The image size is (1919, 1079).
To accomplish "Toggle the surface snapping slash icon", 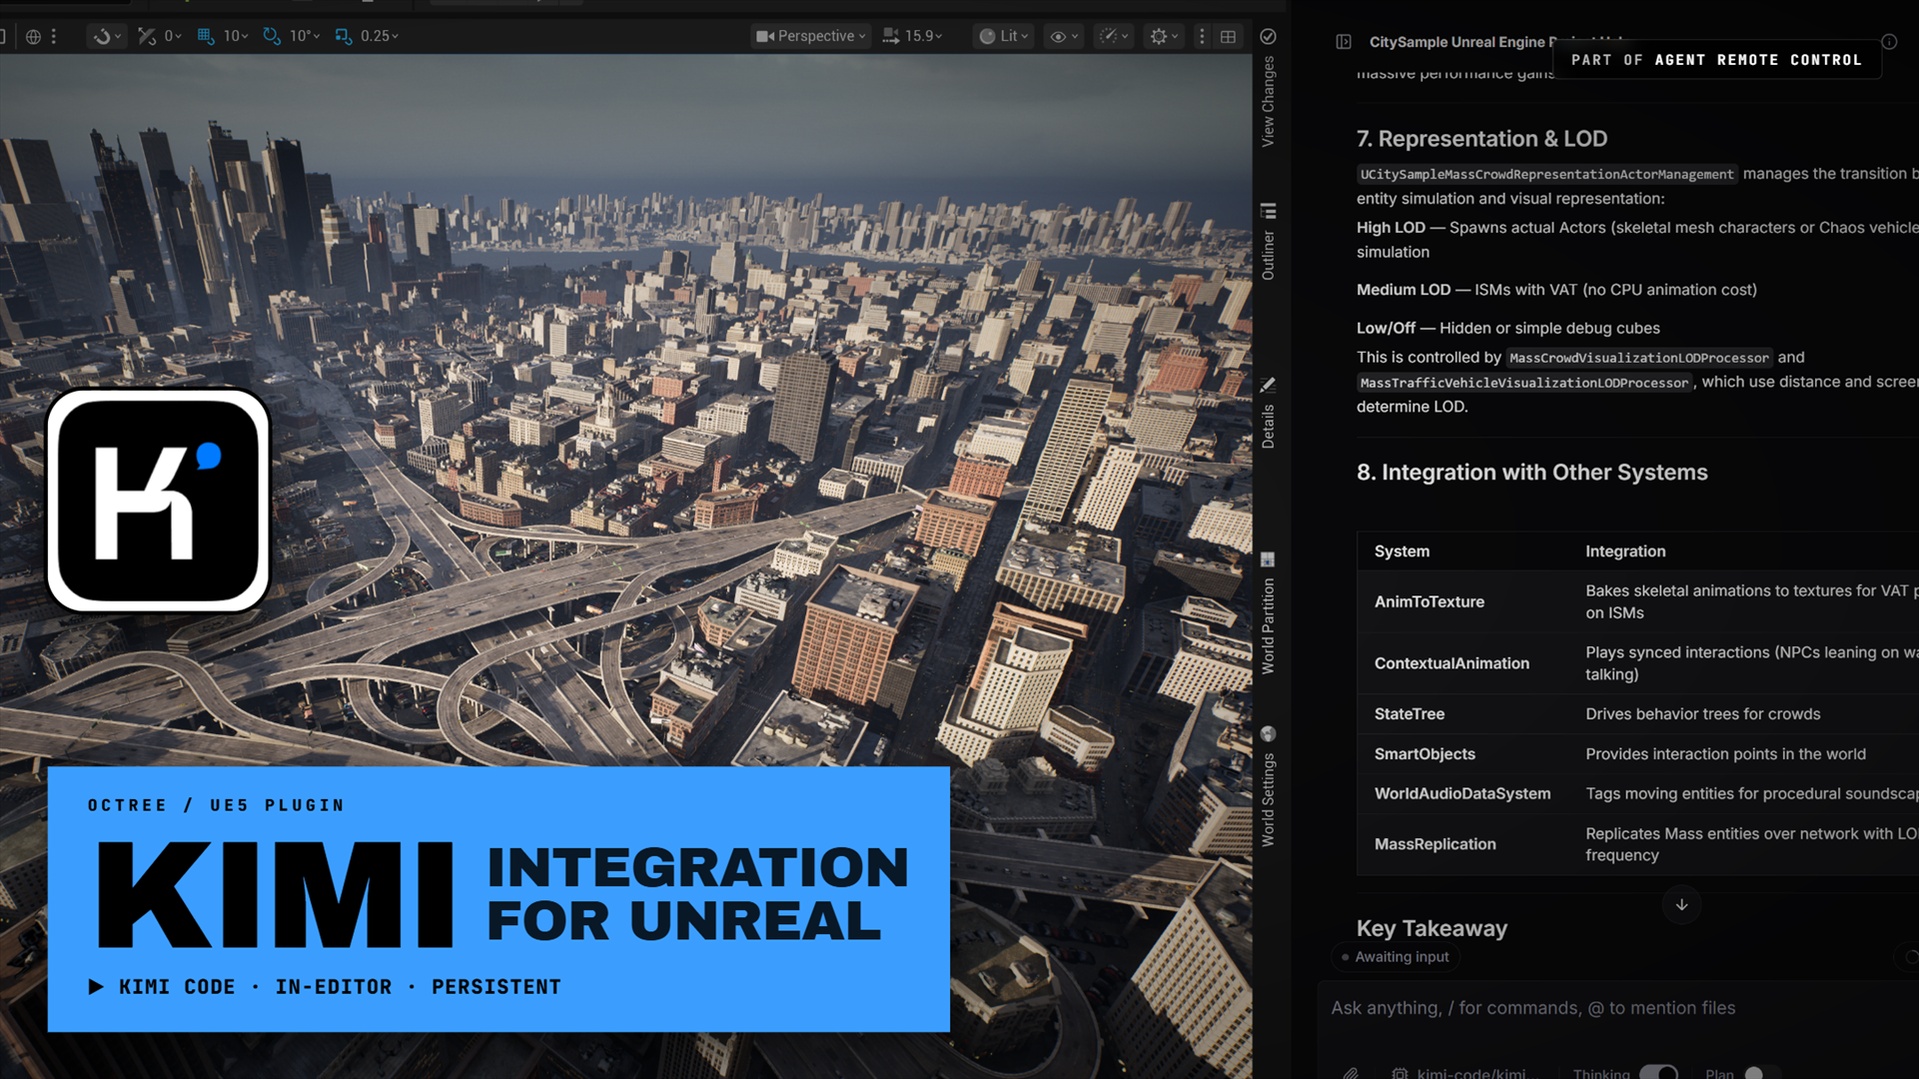I will (x=147, y=36).
